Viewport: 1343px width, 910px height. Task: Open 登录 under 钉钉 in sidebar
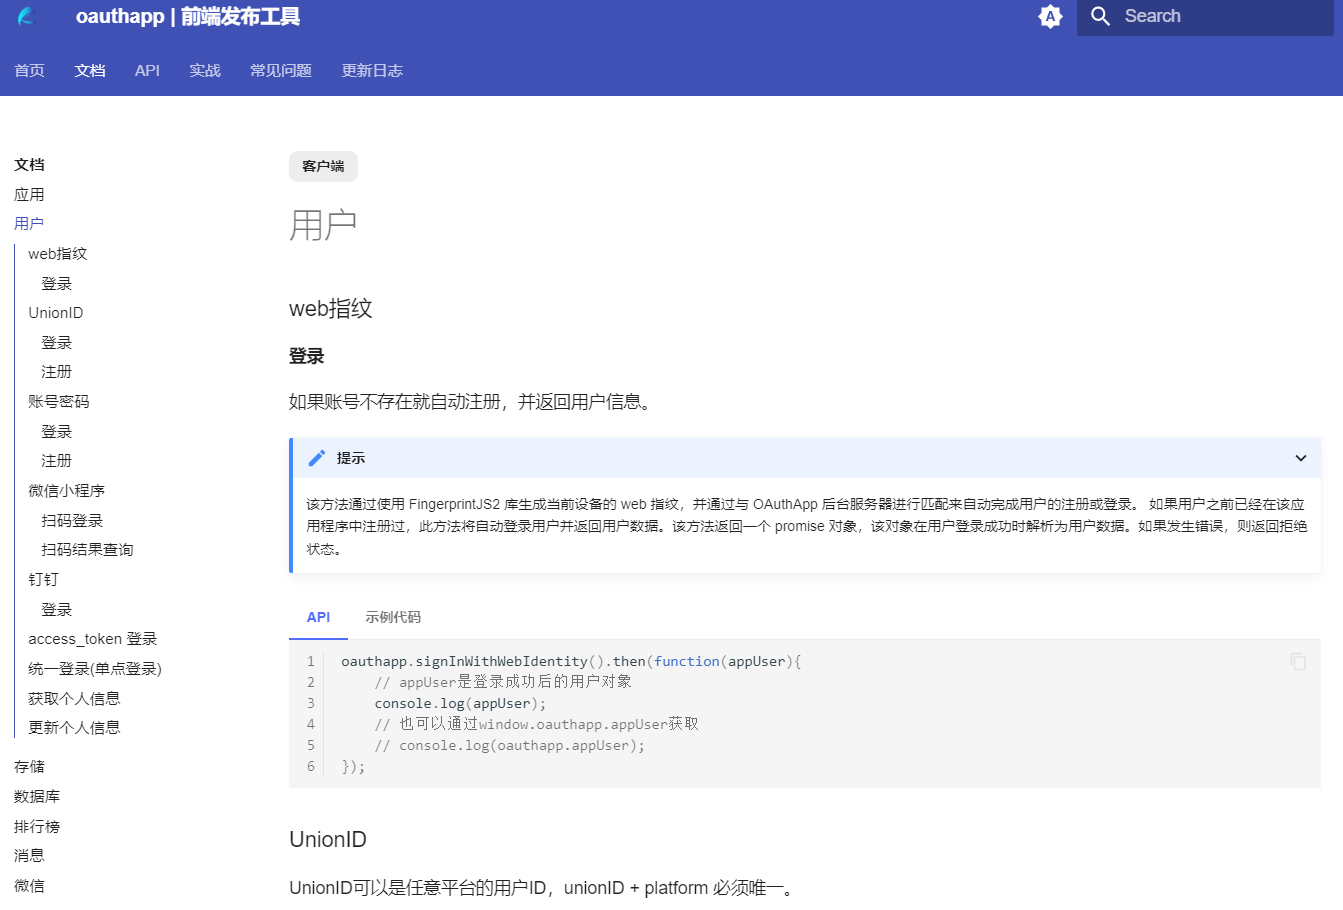point(56,609)
